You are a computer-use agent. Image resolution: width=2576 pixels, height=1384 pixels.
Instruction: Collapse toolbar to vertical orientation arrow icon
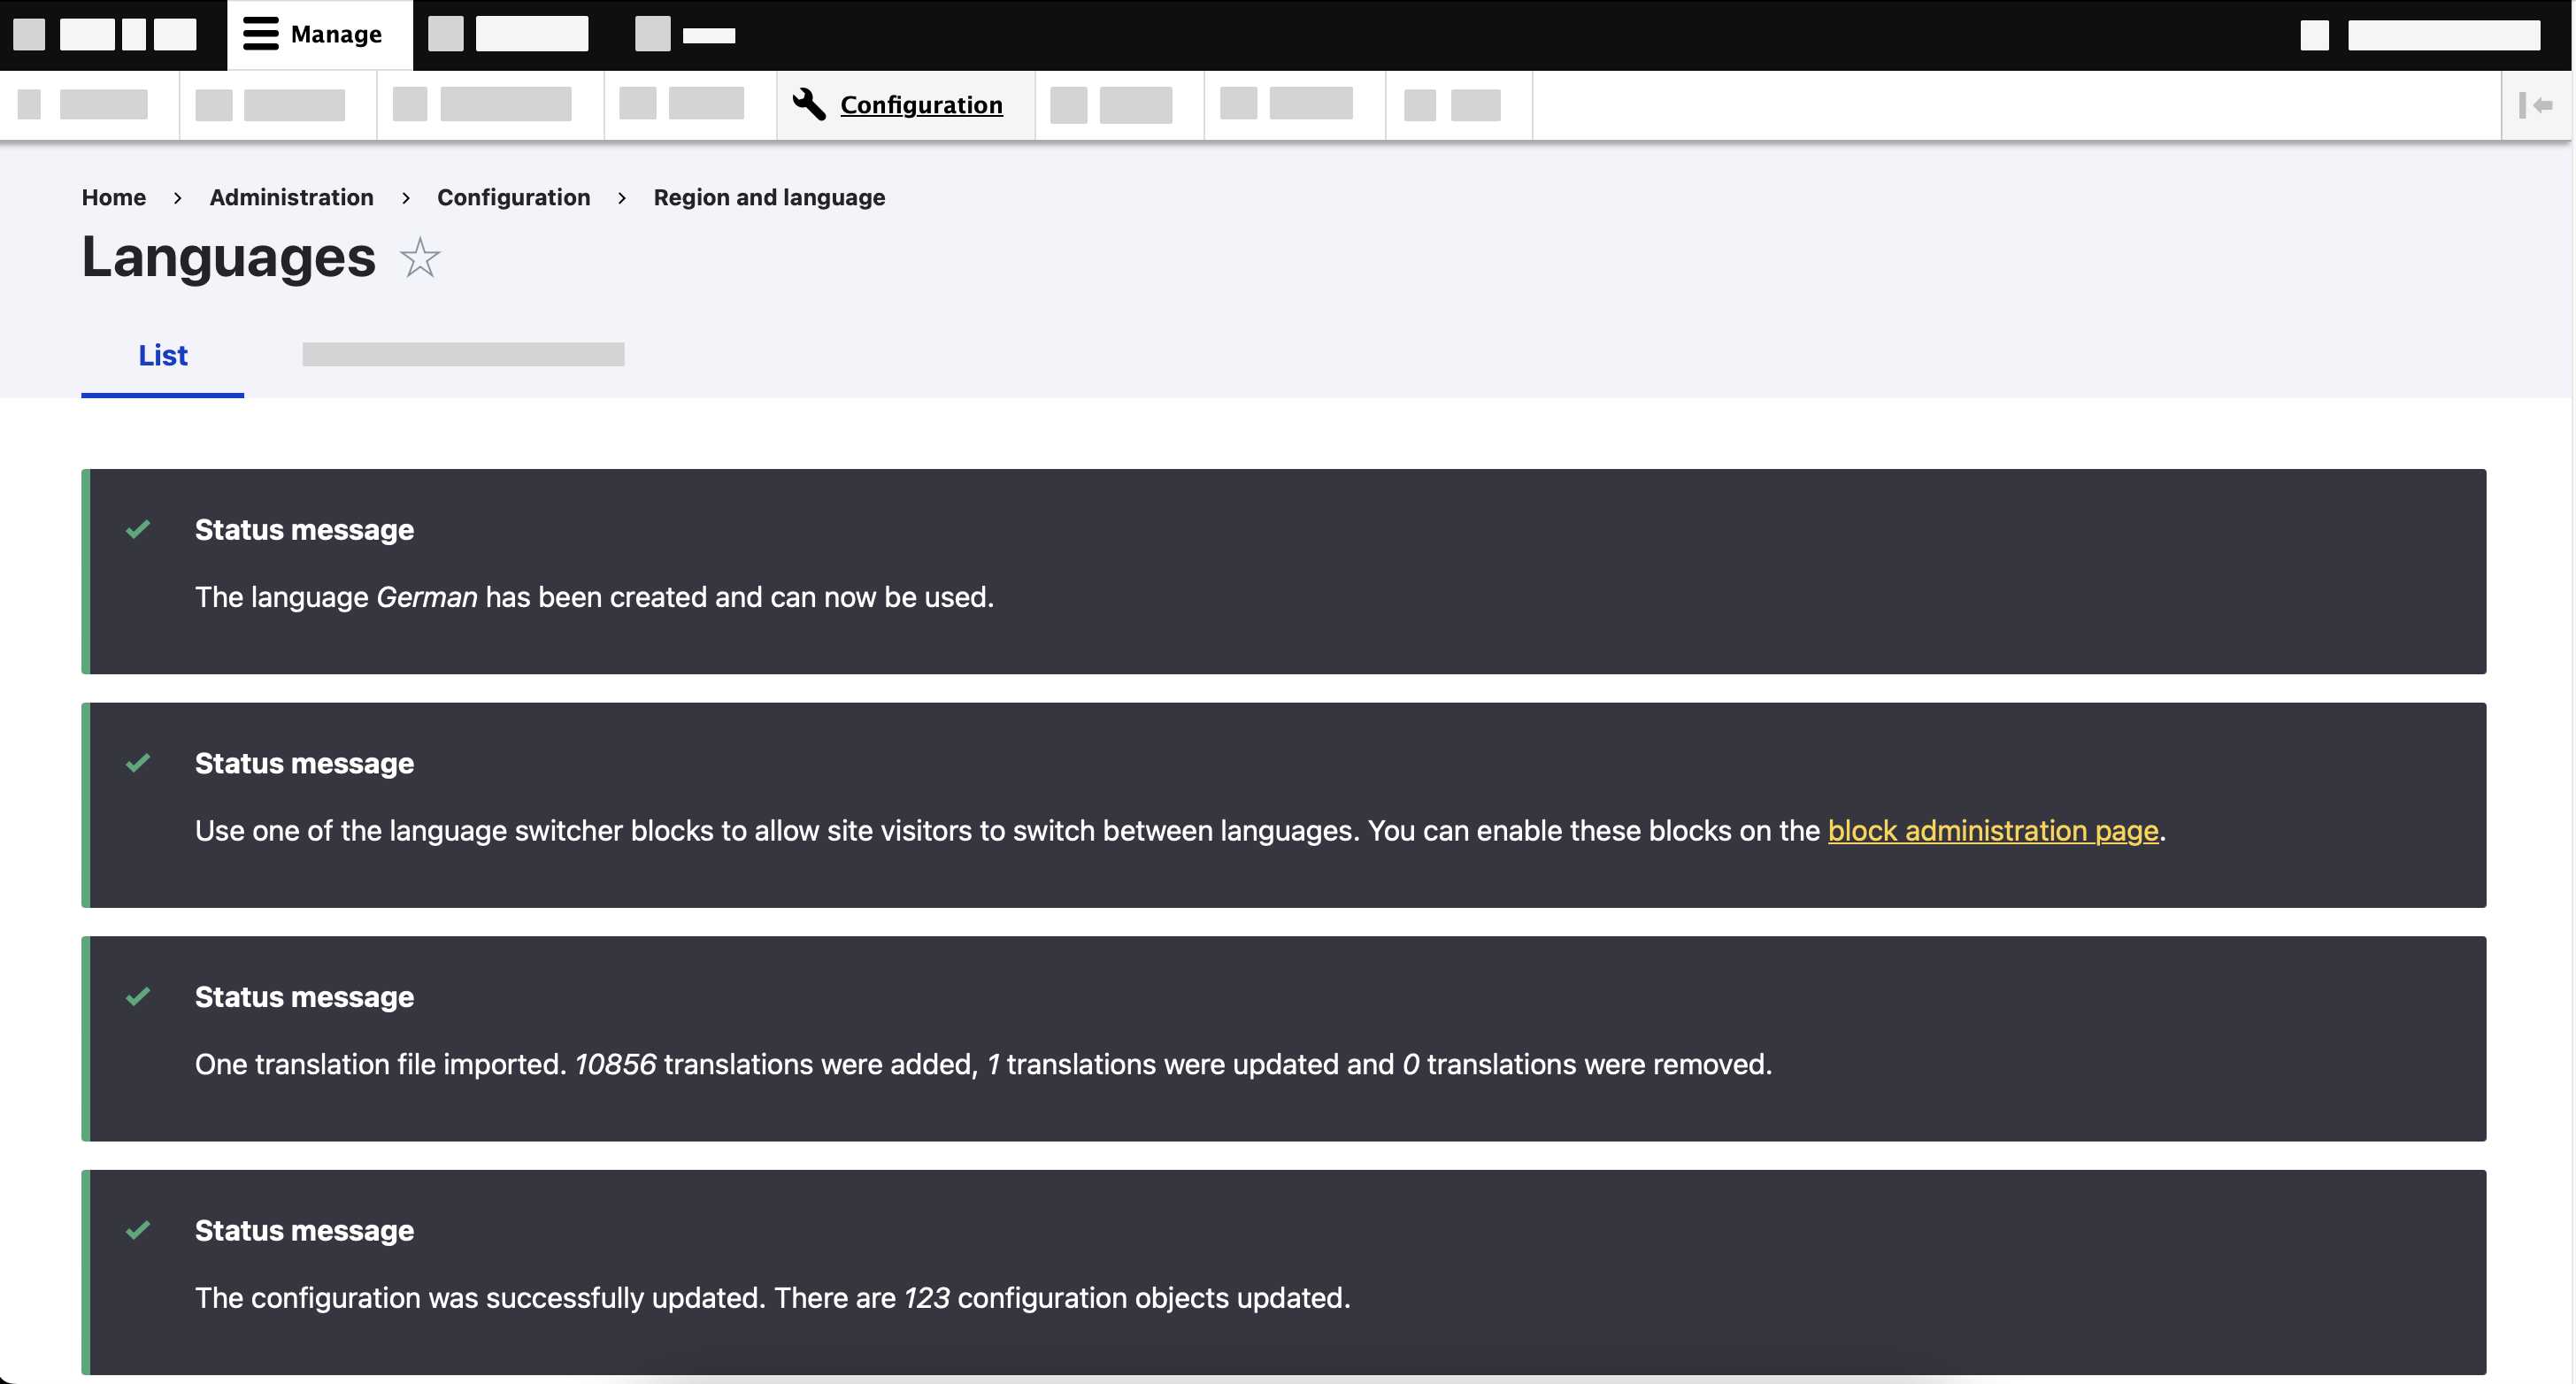click(x=2536, y=105)
